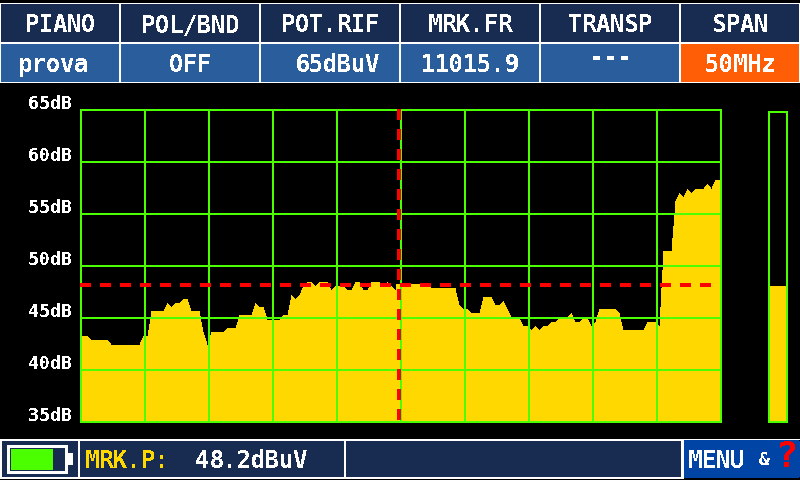Click the red vertical frequency marker line
The image size is (800, 480).
click(399, 265)
